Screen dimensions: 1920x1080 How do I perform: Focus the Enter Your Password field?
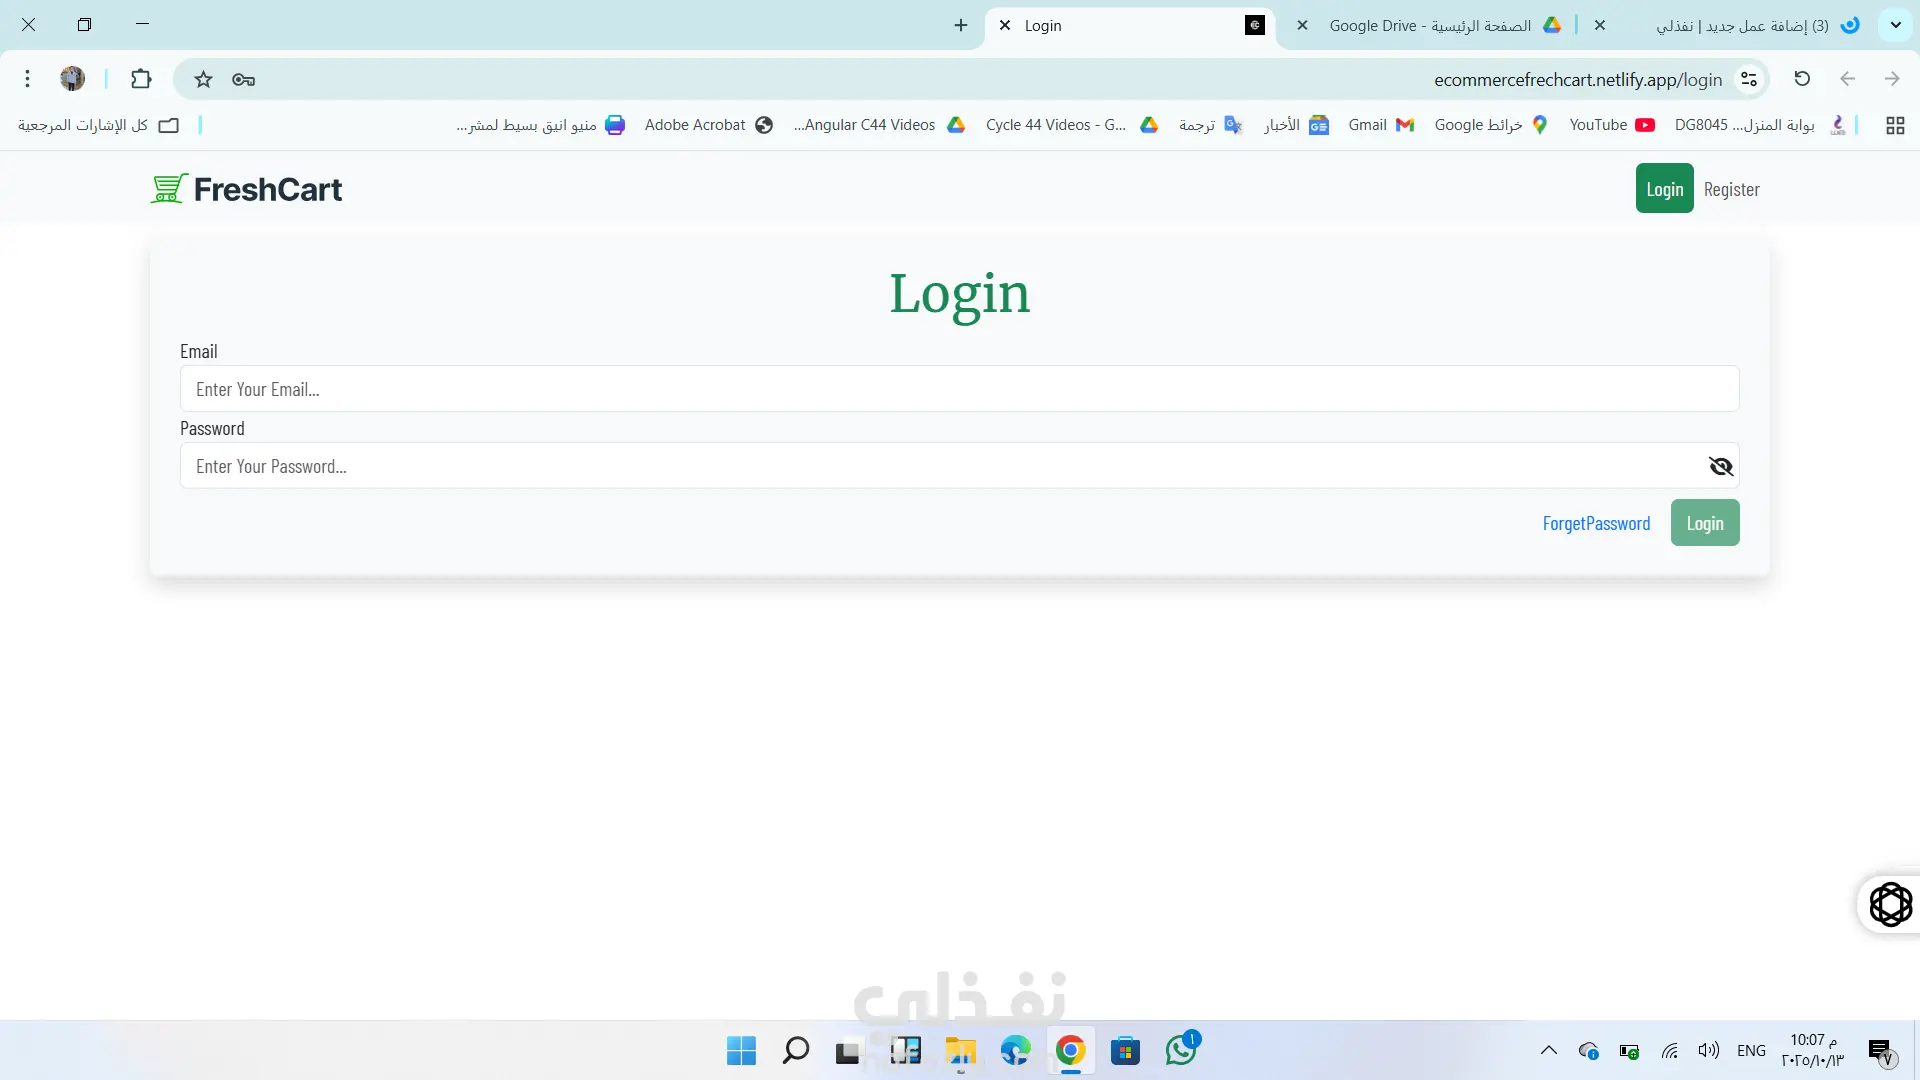coord(940,466)
